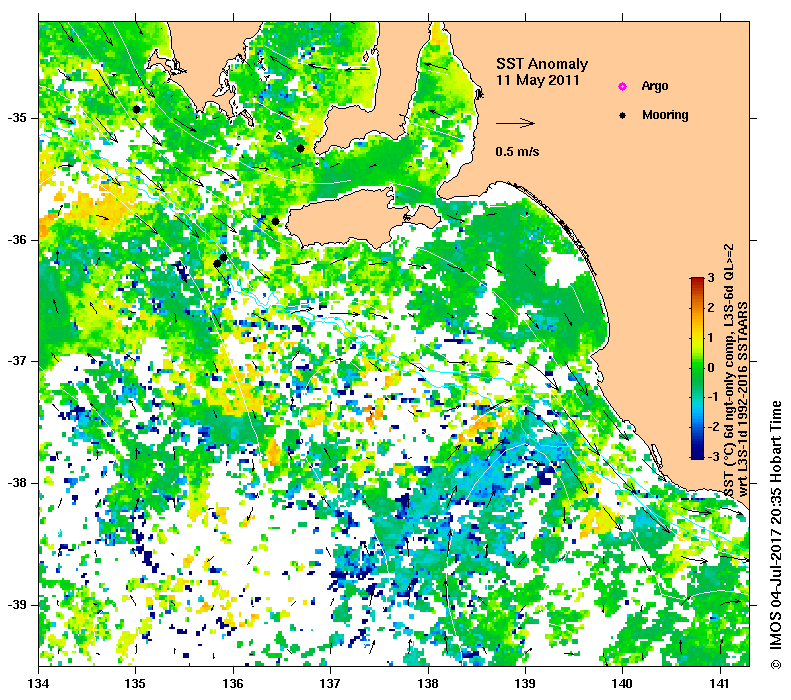Click longitude label 141
The width and height of the screenshot is (791, 700).
pyautogui.click(x=720, y=683)
